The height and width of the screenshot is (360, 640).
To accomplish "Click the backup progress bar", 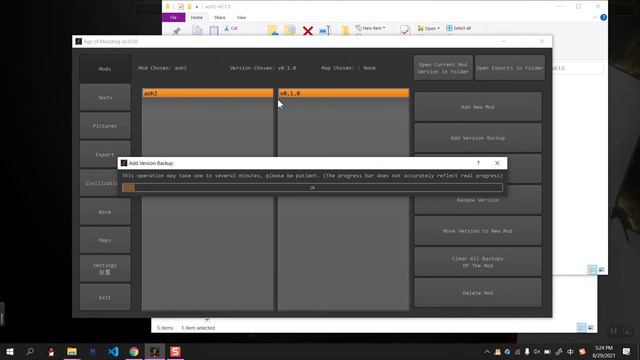I will tap(312, 188).
